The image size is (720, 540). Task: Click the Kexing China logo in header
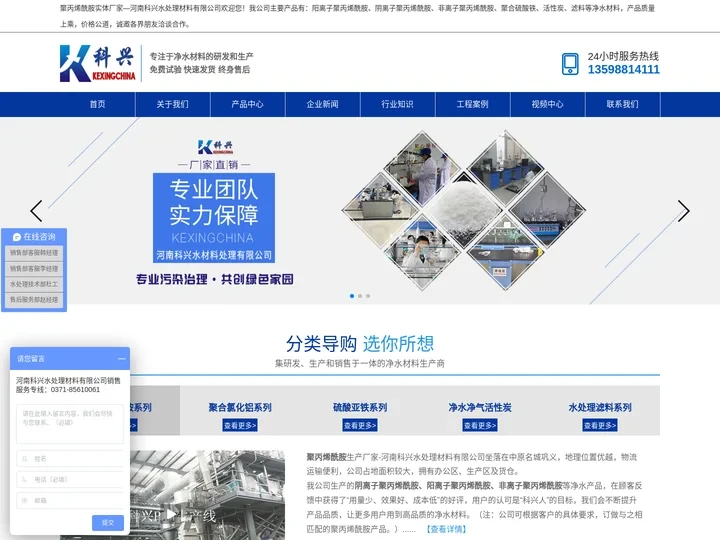[x=98, y=63]
